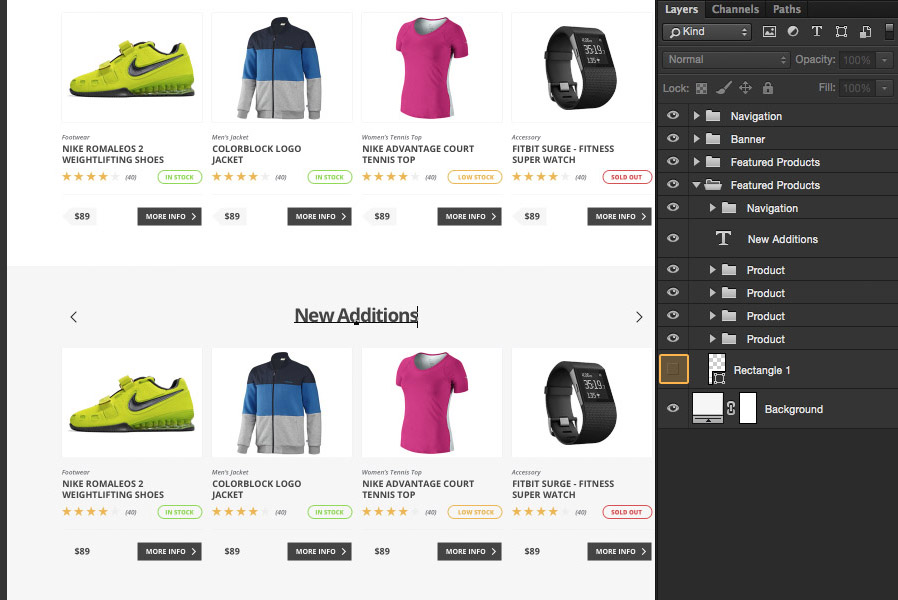Select the Background layer name
The image size is (898, 600).
(x=794, y=409)
